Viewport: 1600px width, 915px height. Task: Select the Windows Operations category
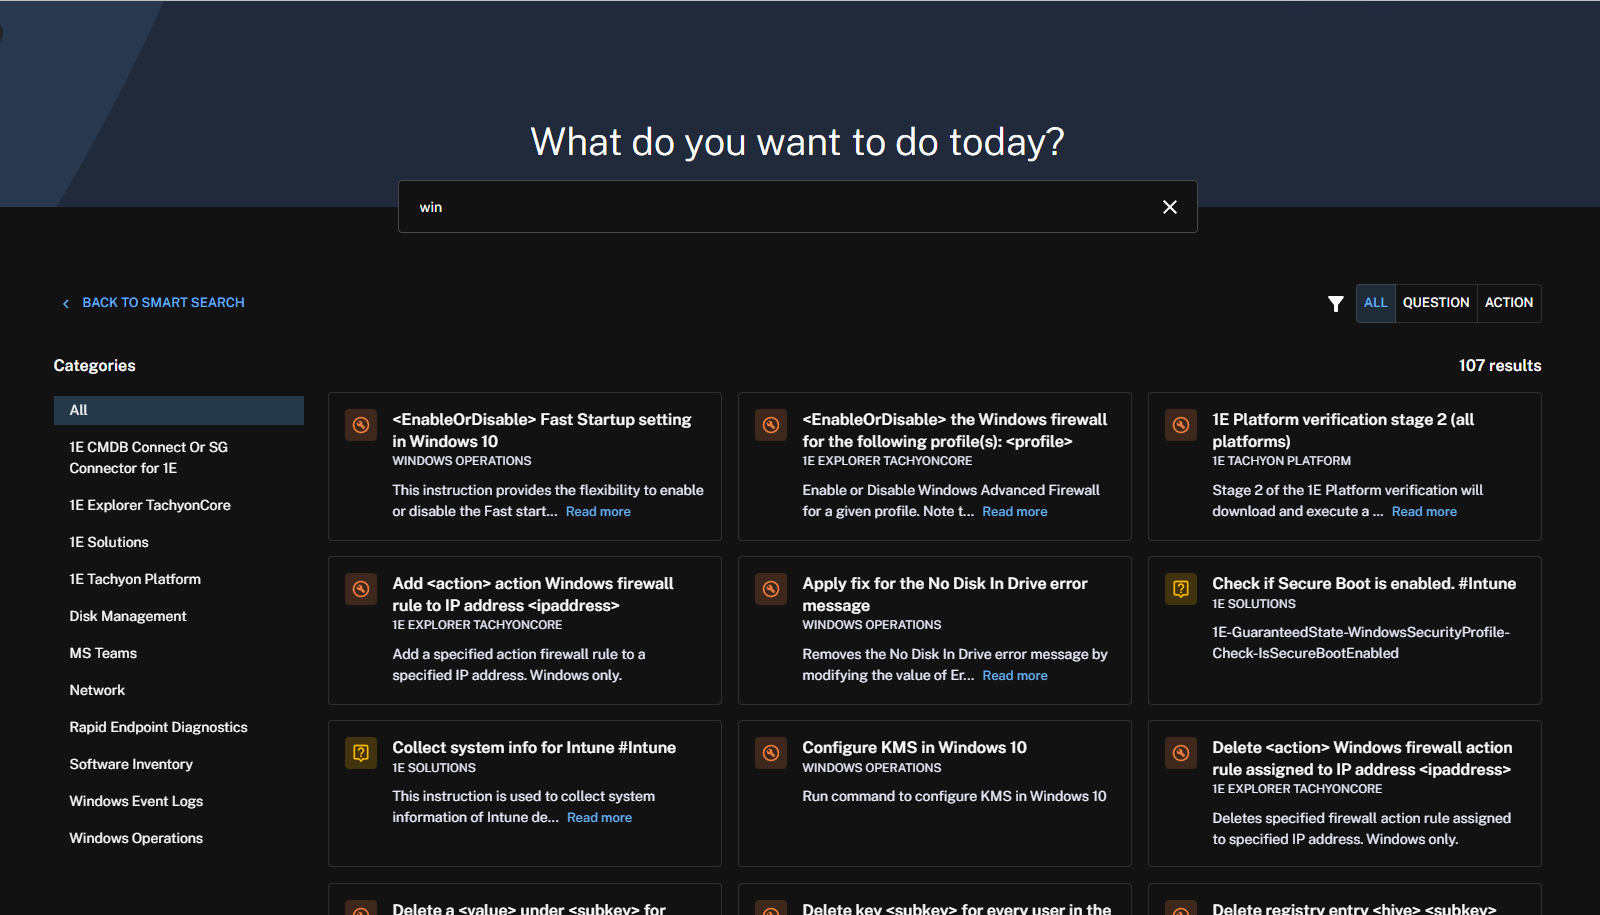(x=136, y=838)
